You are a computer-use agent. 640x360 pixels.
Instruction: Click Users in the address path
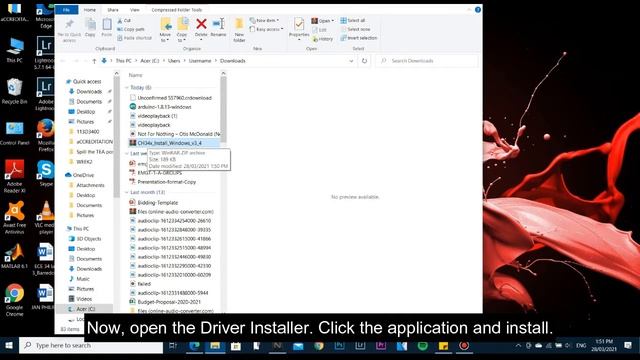(174, 61)
